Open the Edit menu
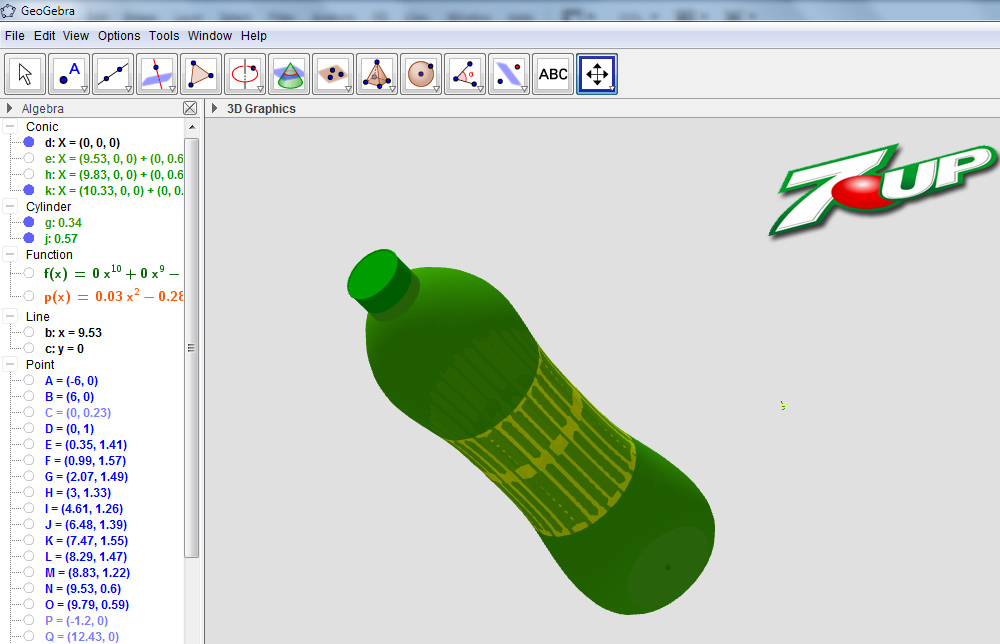 44,36
